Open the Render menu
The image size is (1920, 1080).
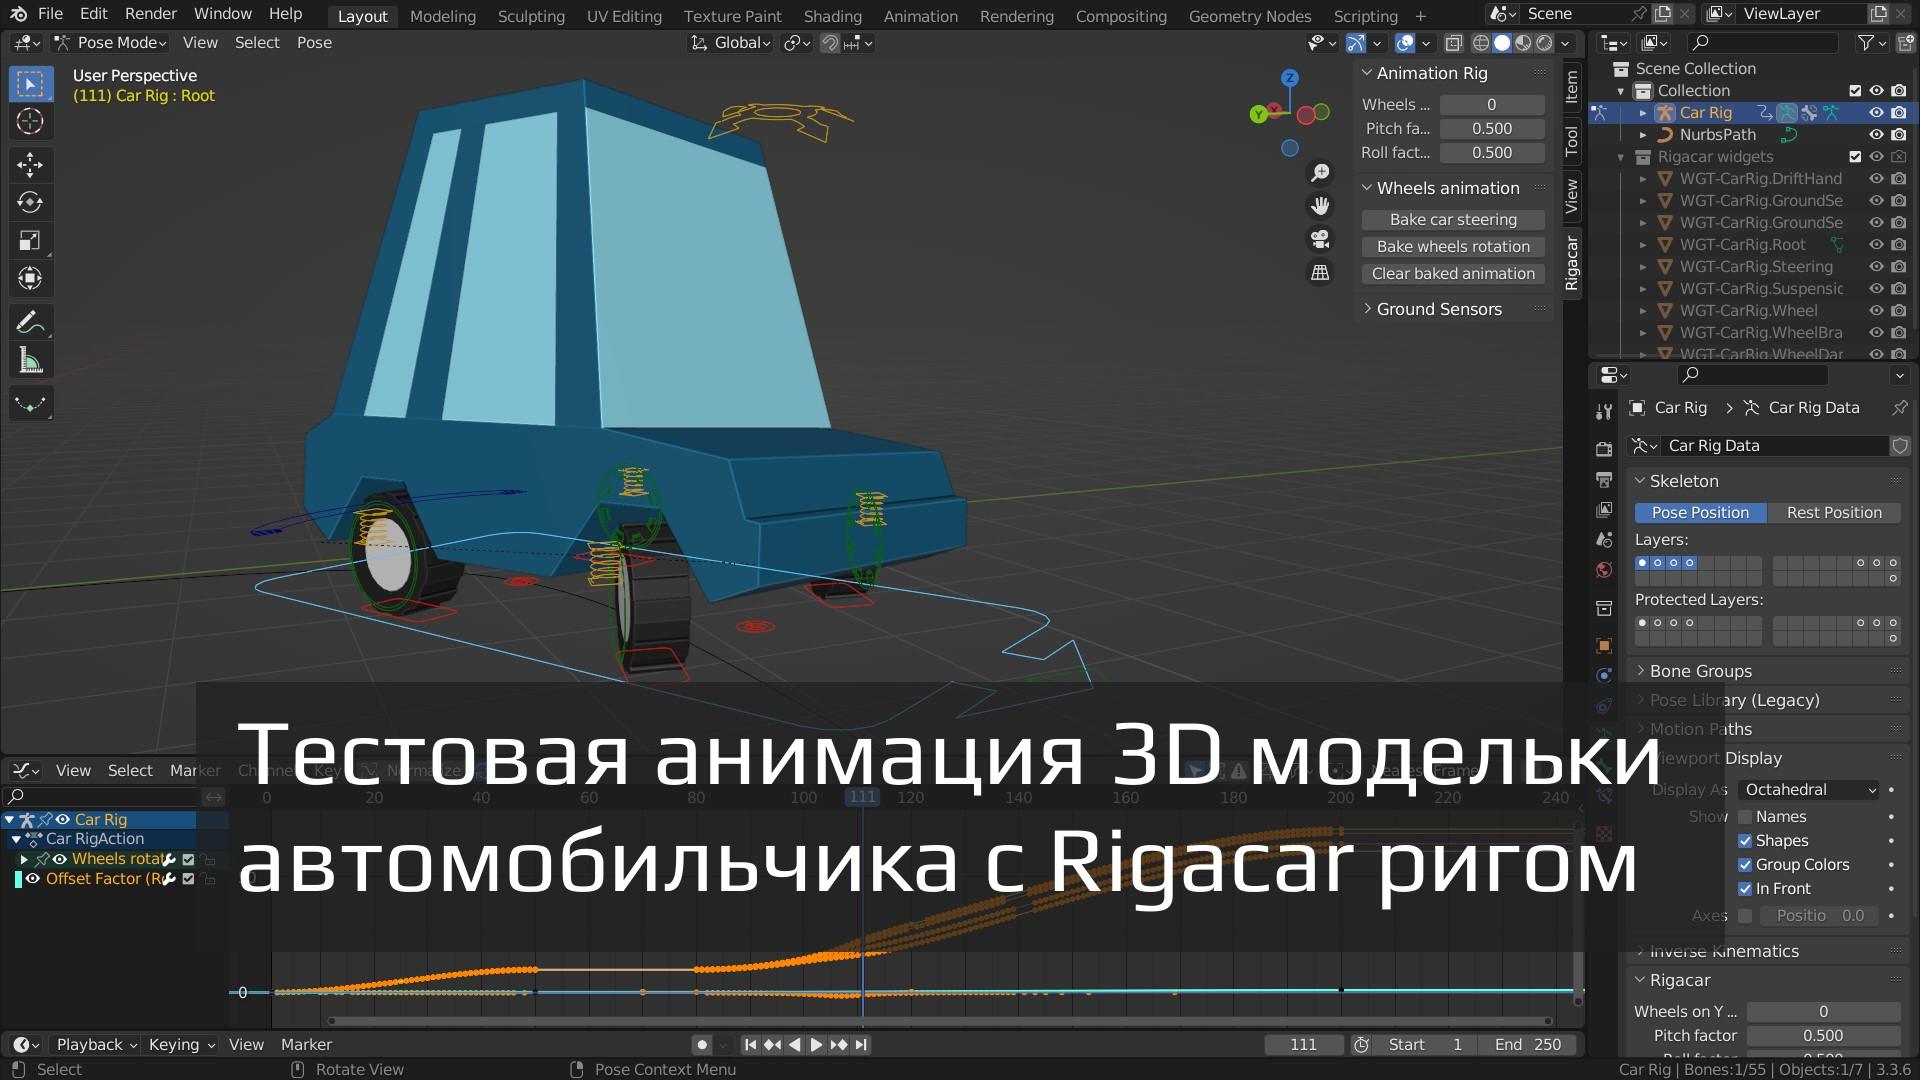(x=150, y=13)
